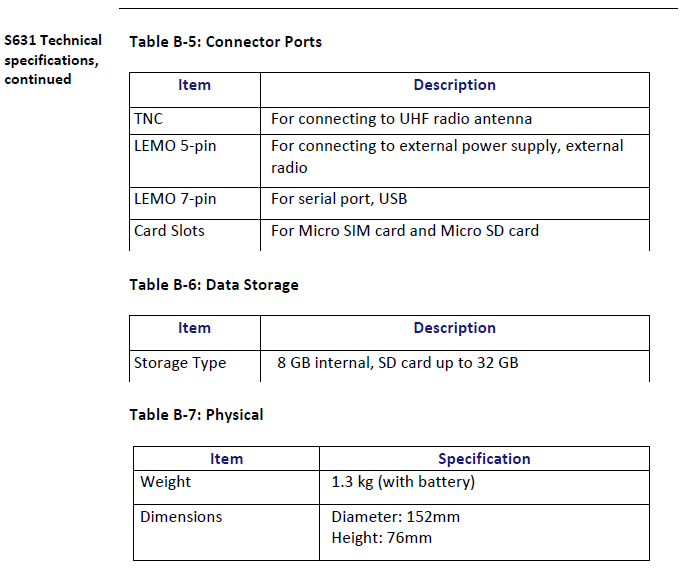684x573 pixels.
Task: Click the Table B-5: Connector Ports heading
Action: [225, 42]
